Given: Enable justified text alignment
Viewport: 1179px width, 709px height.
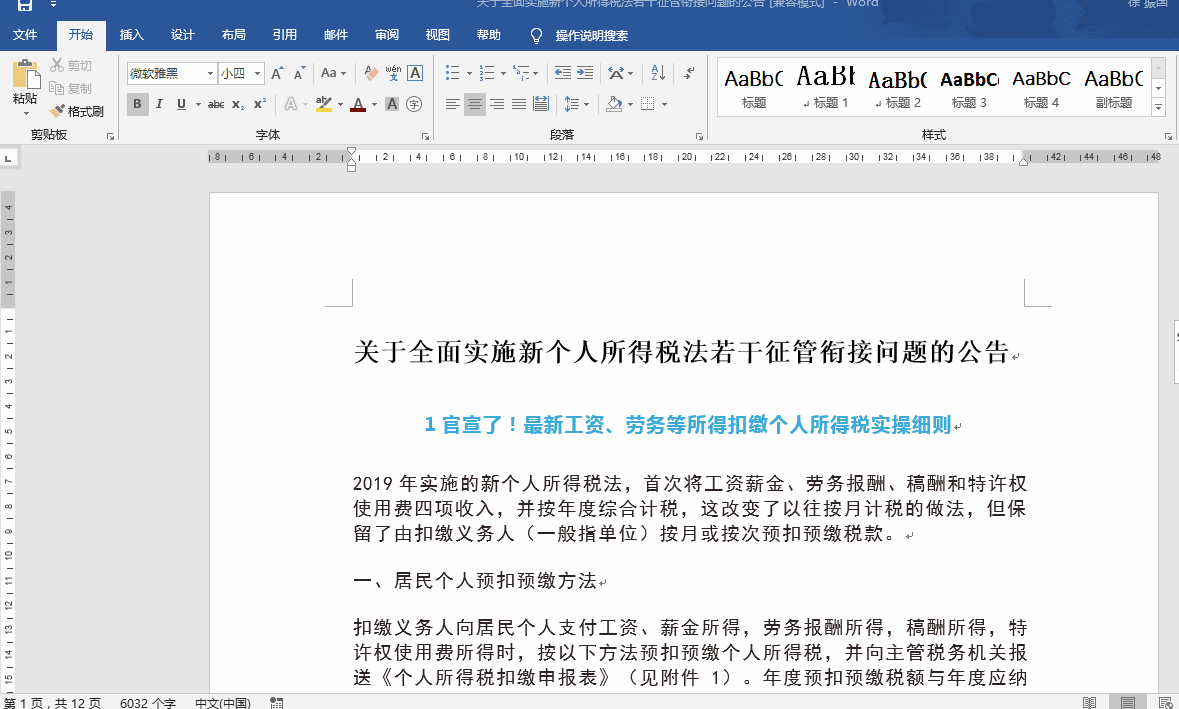Looking at the screenshot, I should pos(519,103).
